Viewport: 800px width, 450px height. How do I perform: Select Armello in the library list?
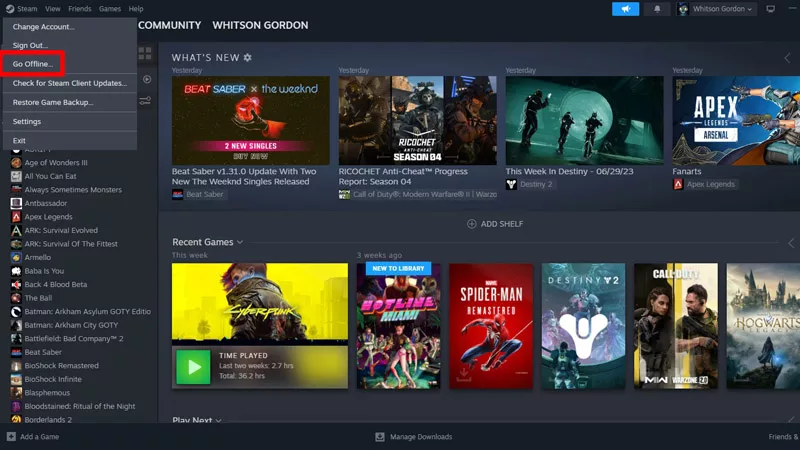38,257
